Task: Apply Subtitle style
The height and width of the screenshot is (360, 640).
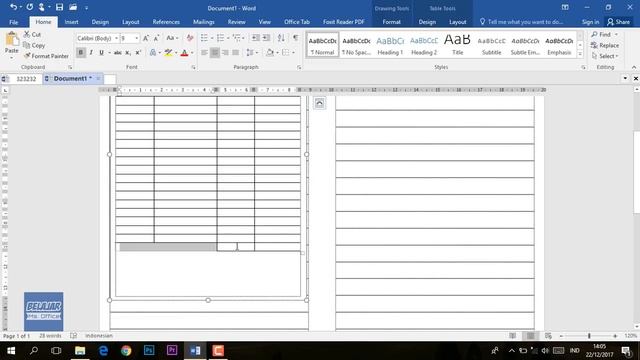Action: pyautogui.click(x=491, y=45)
